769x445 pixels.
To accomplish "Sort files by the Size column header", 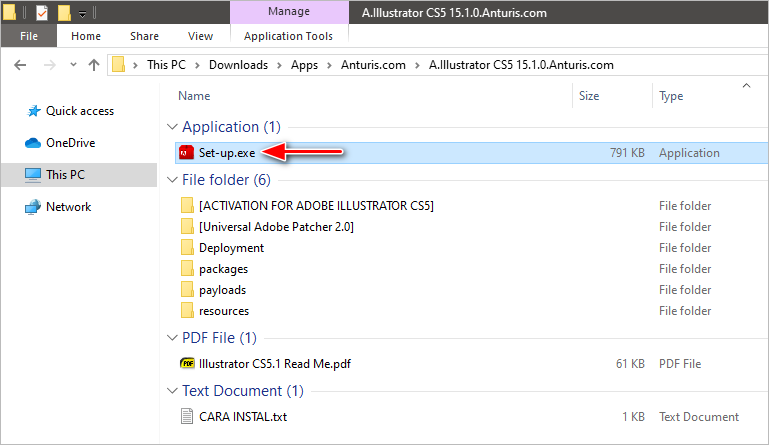I will click(589, 96).
